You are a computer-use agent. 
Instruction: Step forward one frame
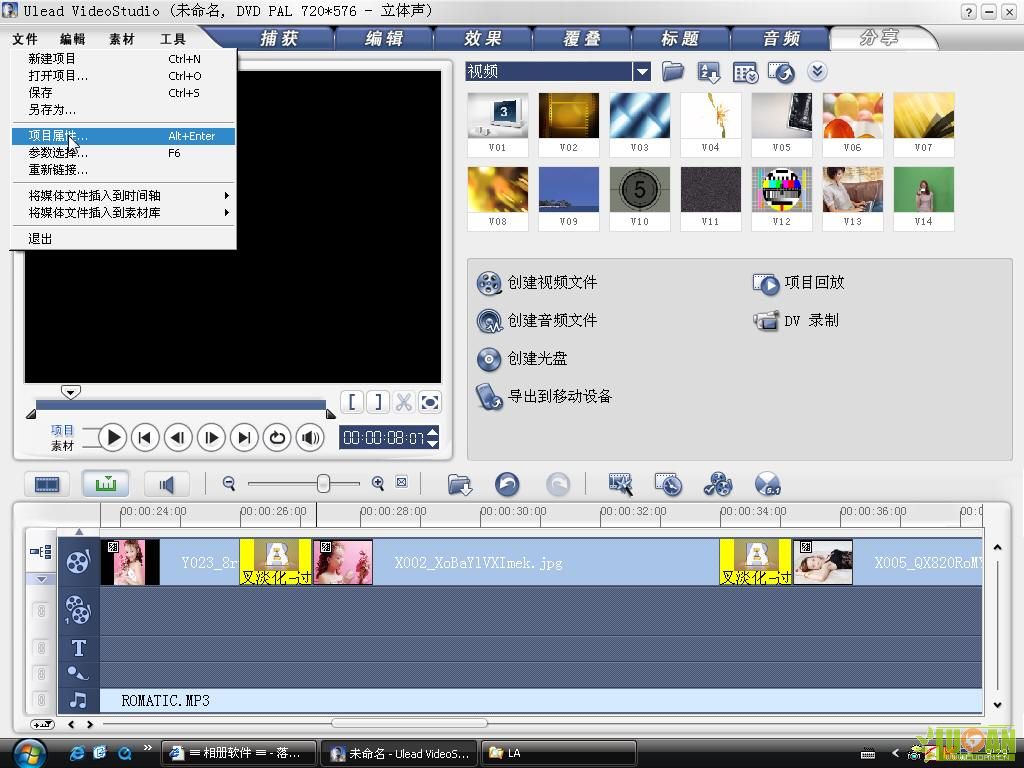211,438
